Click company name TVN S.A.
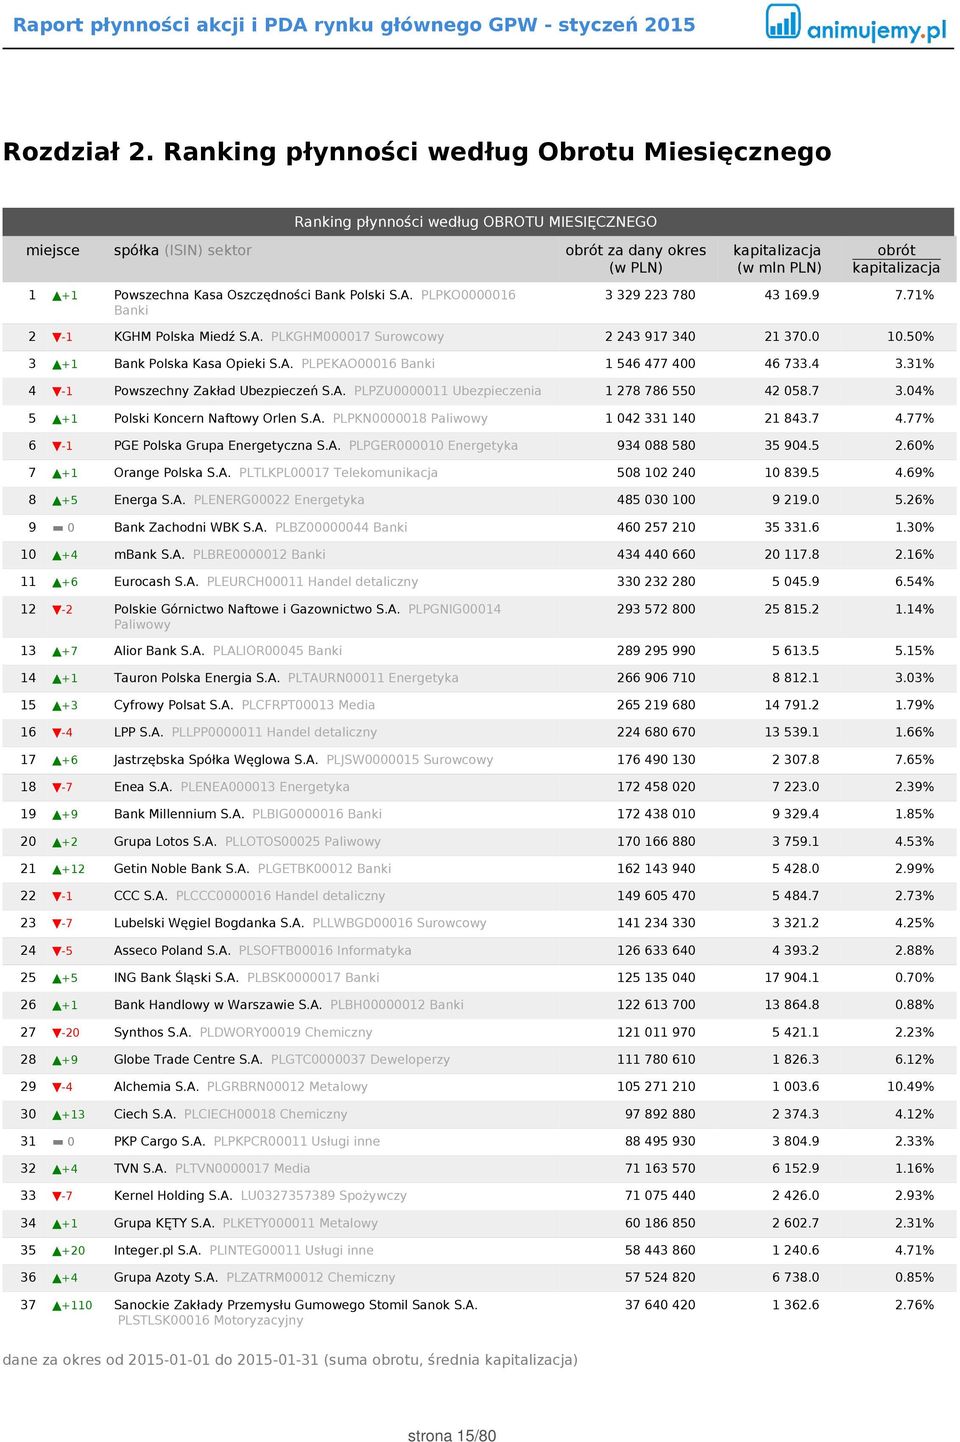This screenshot has width=960, height=1442. coord(140,1169)
